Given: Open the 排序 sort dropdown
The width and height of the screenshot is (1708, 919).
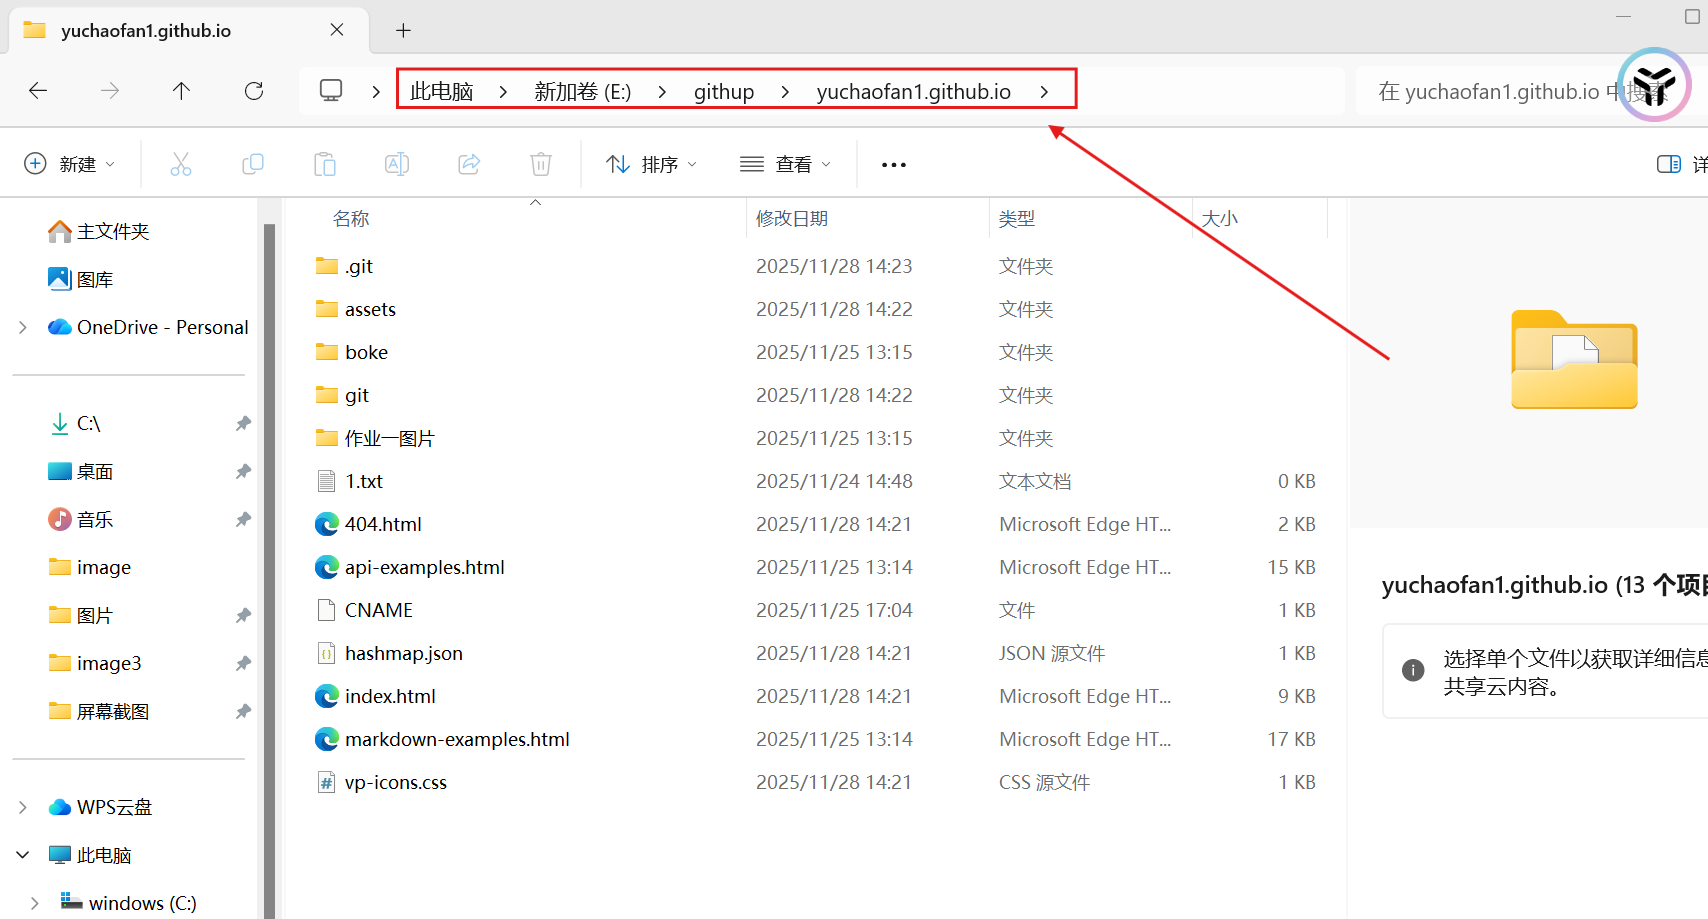Looking at the screenshot, I should 652,164.
